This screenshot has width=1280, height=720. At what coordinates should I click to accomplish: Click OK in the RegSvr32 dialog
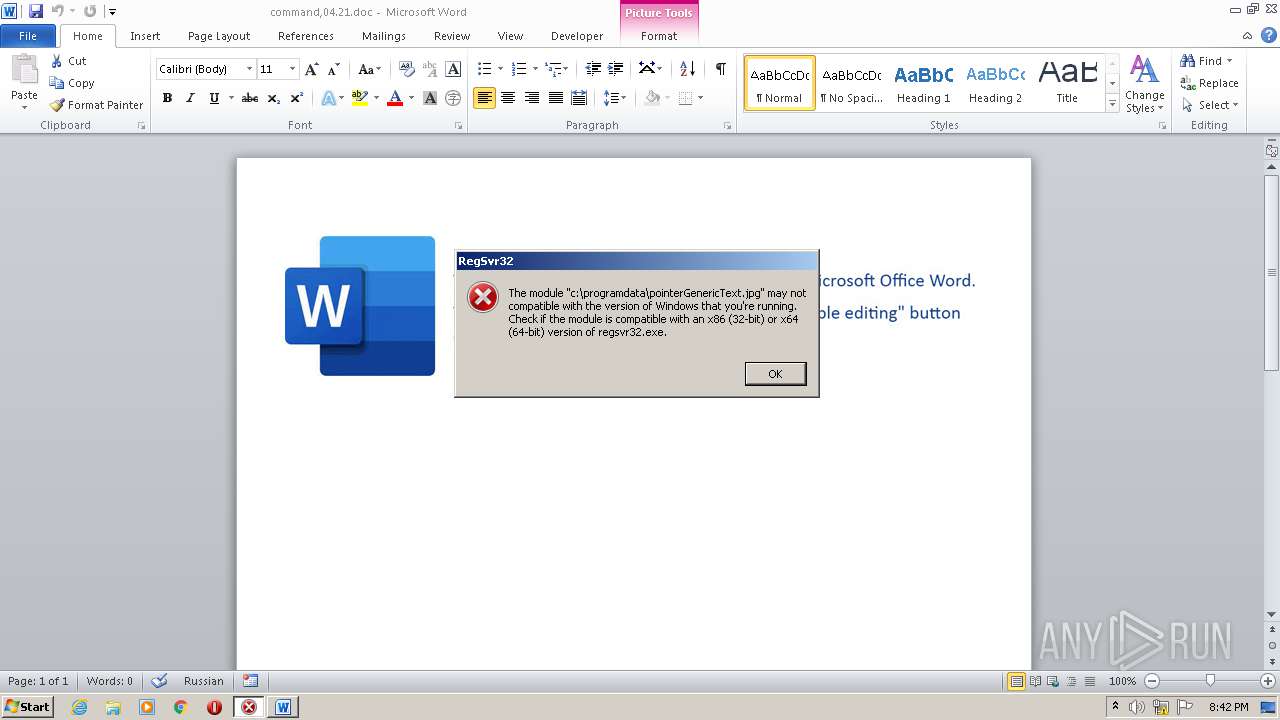point(775,373)
